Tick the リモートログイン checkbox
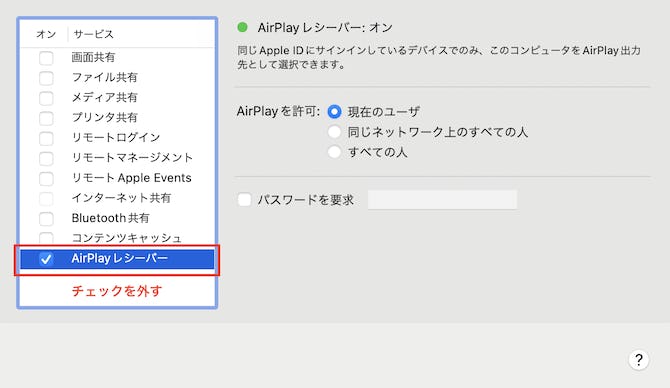Screen dimensions: 670x388 pos(46,138)
